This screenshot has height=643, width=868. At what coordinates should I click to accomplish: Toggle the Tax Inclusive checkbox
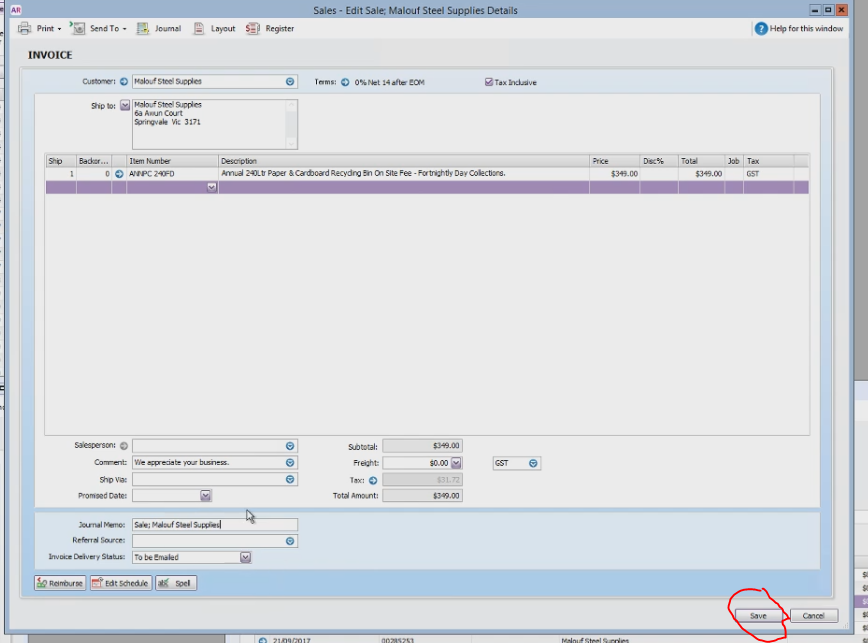tap(489, 82)
